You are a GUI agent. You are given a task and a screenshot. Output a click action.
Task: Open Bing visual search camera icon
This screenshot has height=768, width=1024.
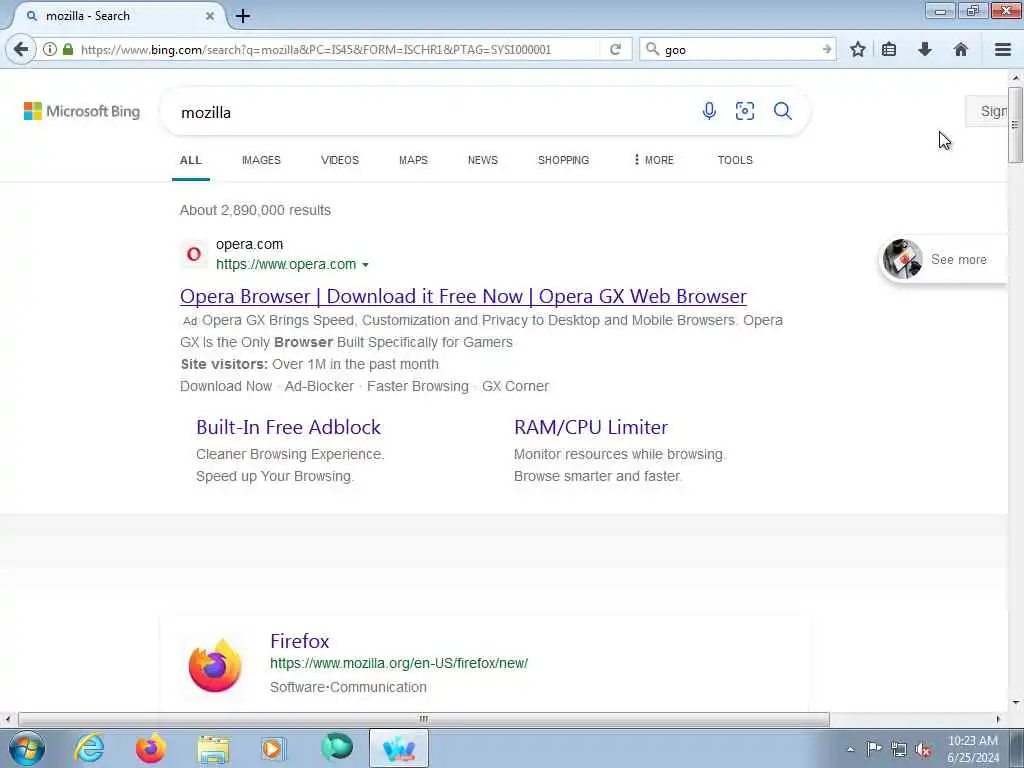tap(745, 111)
